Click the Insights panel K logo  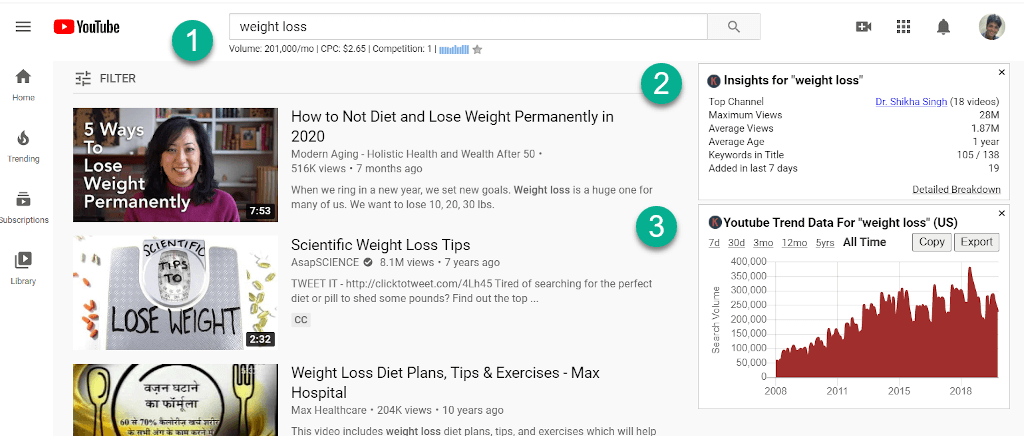[x=714, y=81]
